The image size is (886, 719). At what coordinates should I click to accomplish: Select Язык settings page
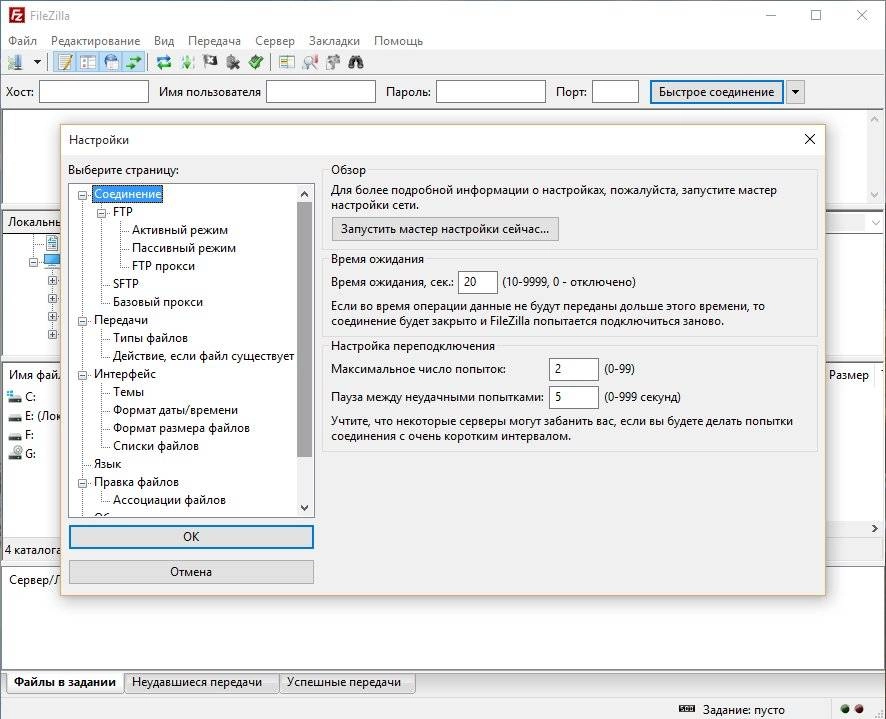click(107, 464)
